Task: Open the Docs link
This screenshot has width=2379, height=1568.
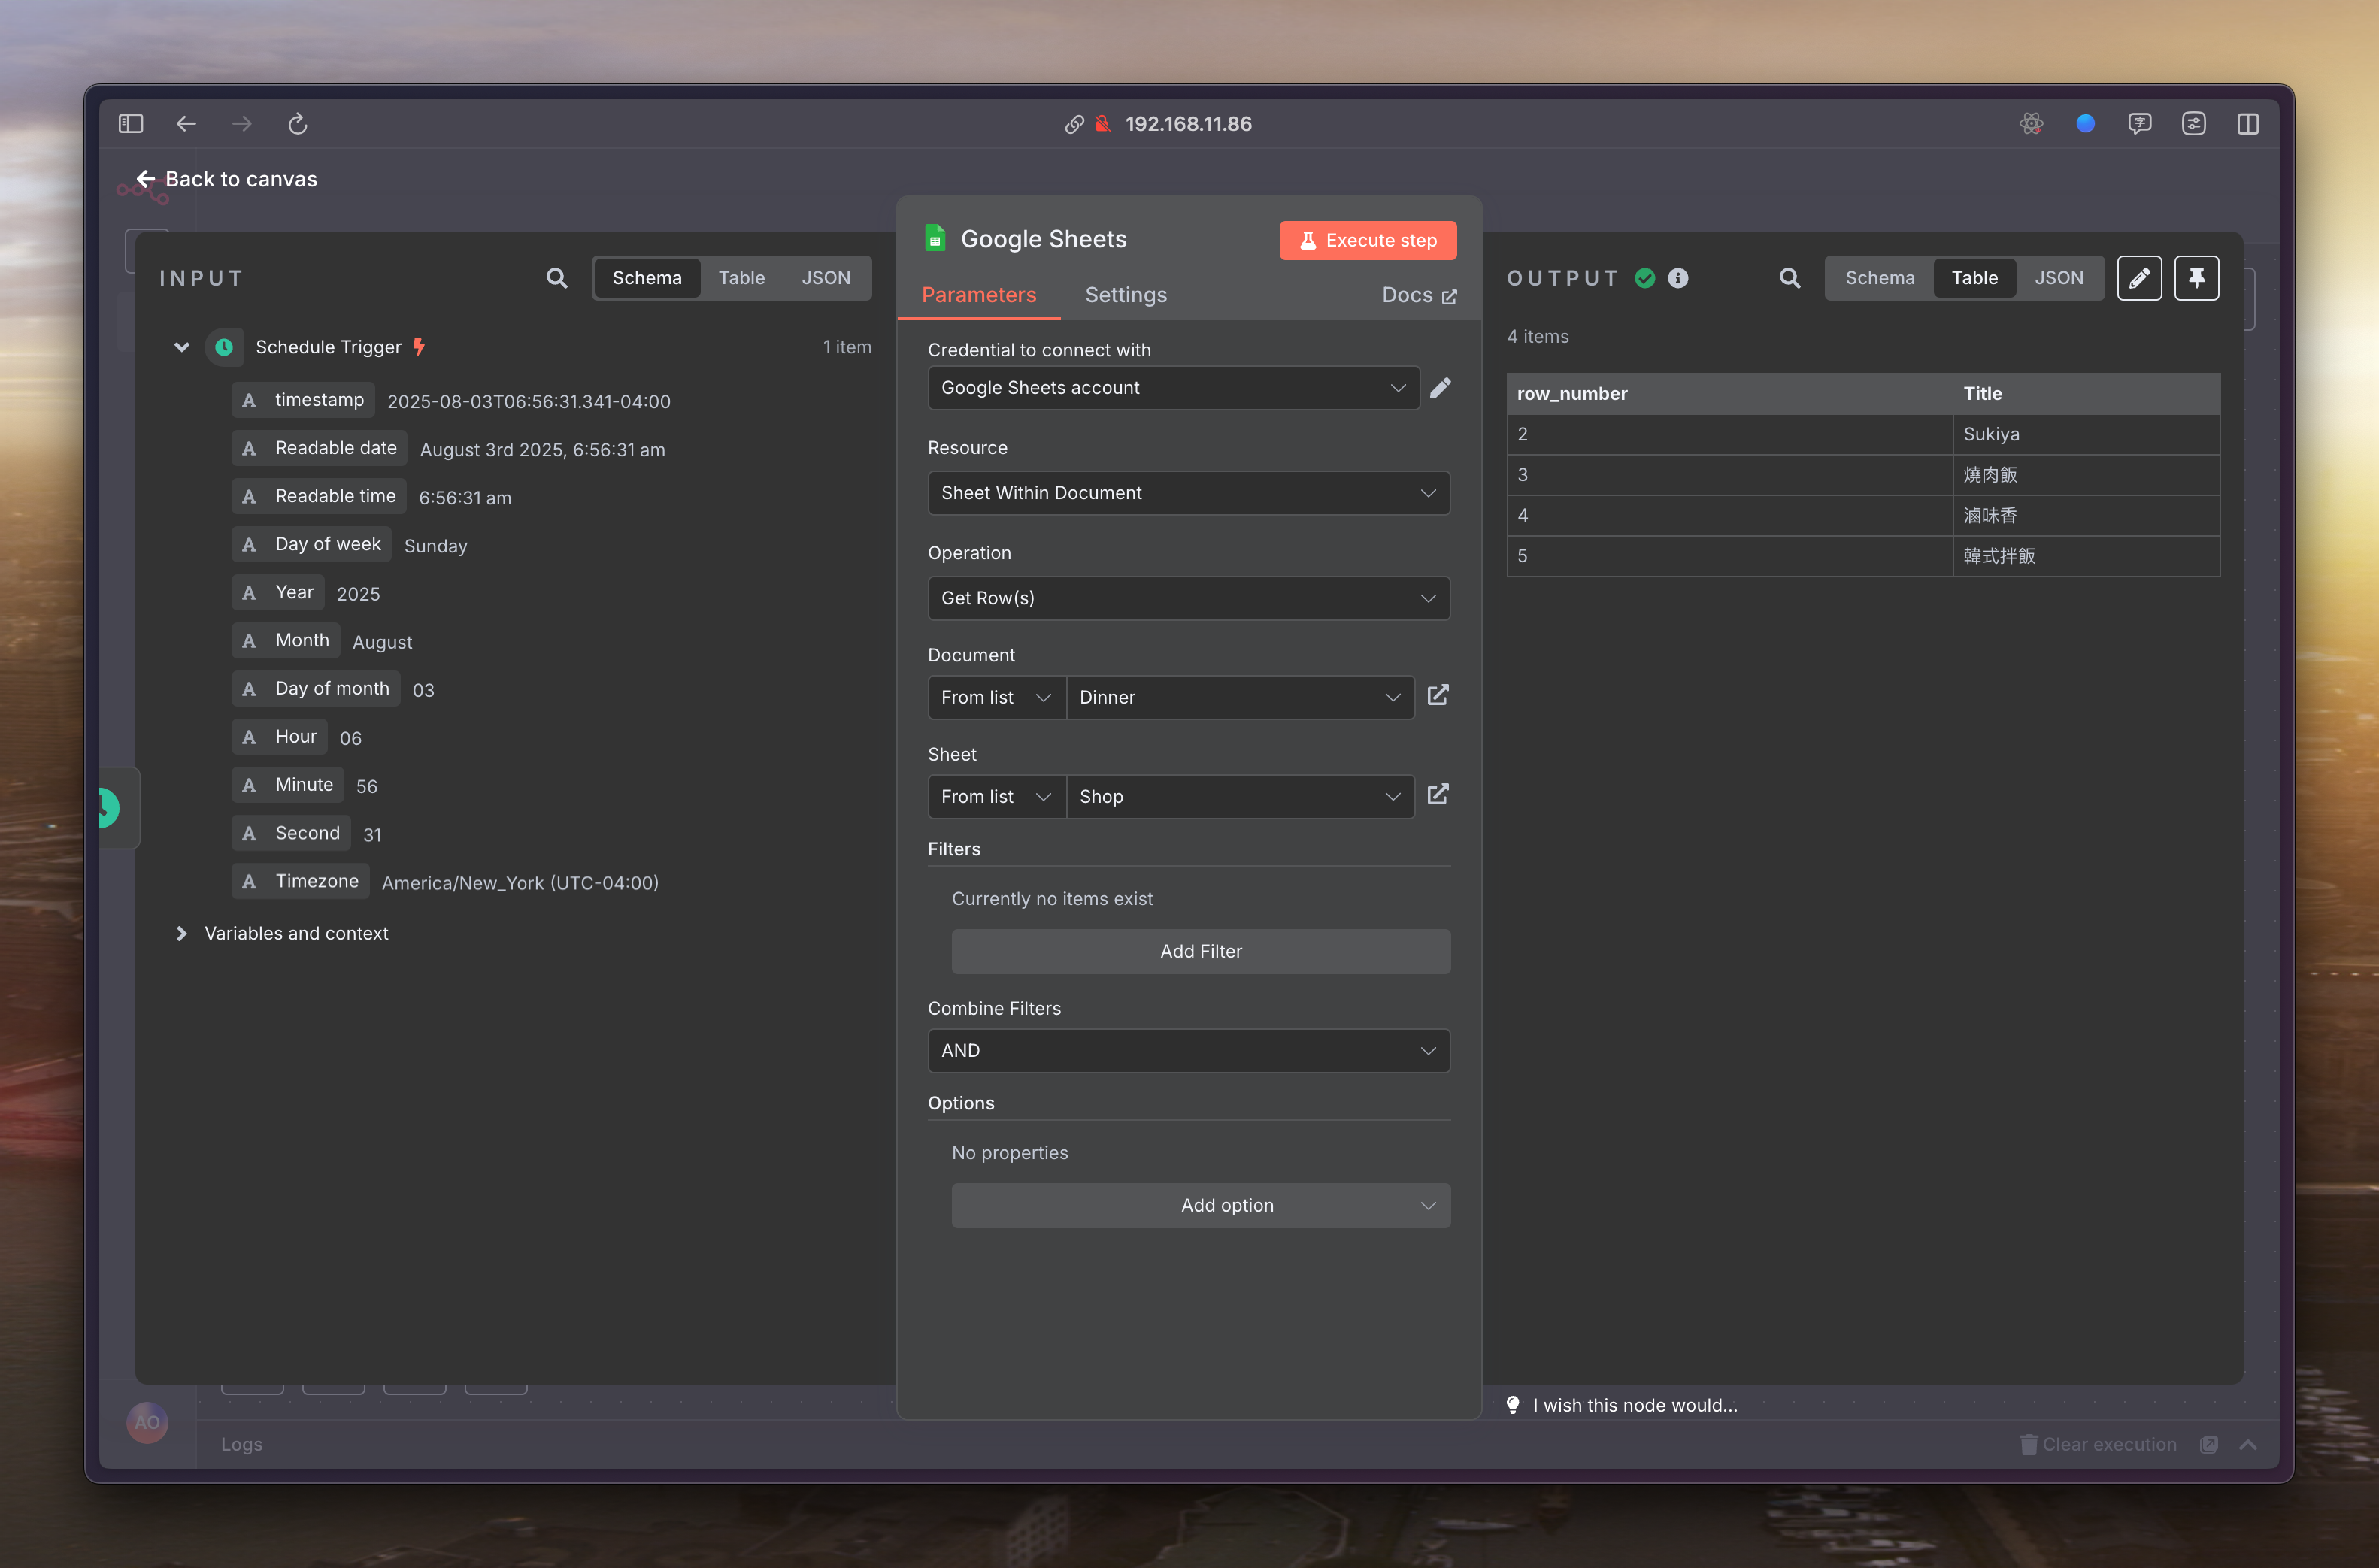Action: pos(1418,295)
